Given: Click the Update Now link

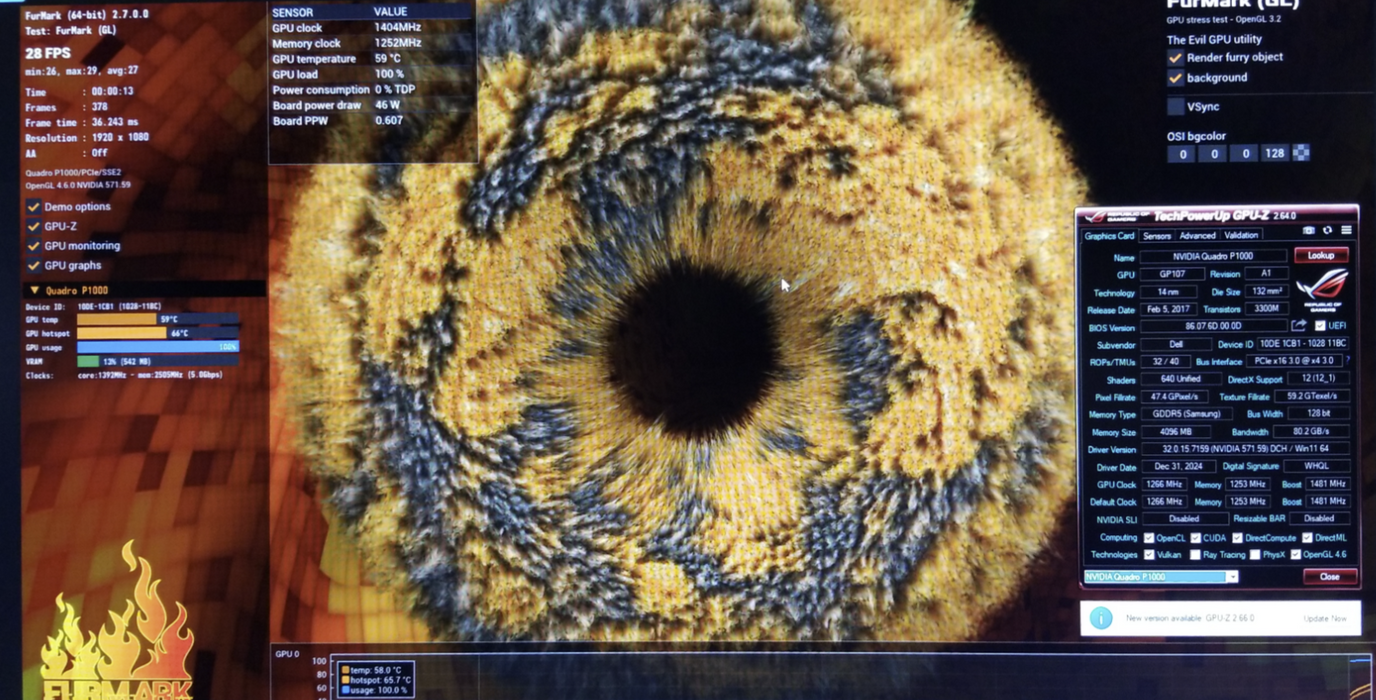Looking at the screenshot, I should (1325, 619).
